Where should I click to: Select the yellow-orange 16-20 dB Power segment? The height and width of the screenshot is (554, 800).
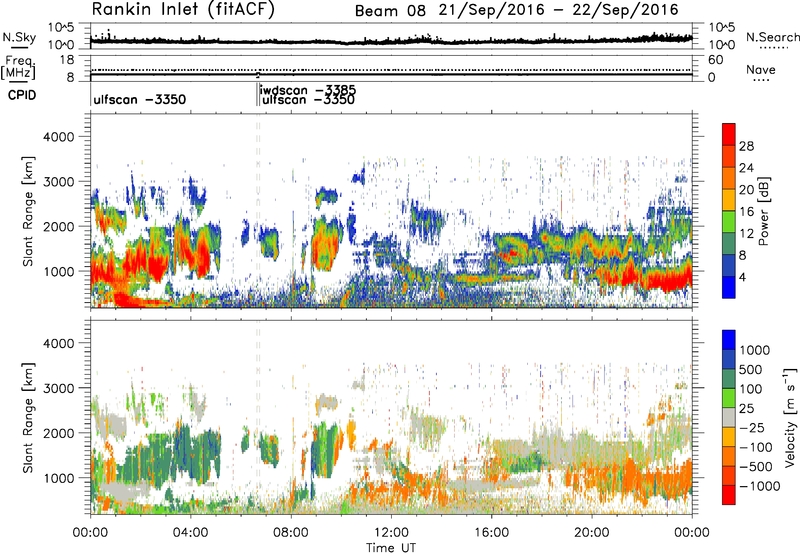point(729,200)
